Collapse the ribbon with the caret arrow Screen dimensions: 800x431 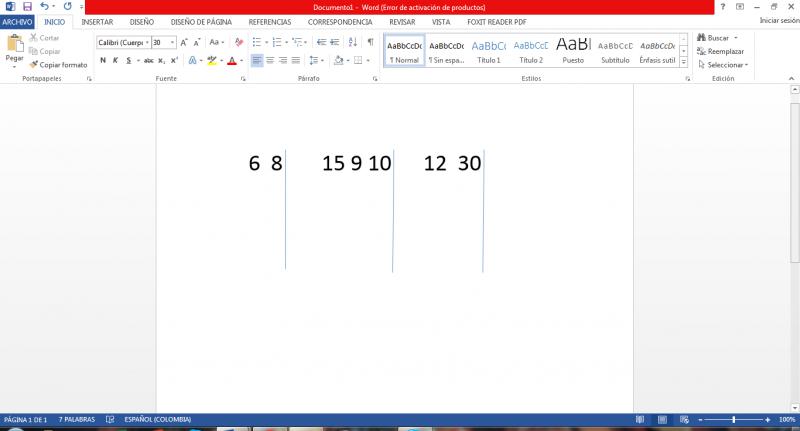791,79
